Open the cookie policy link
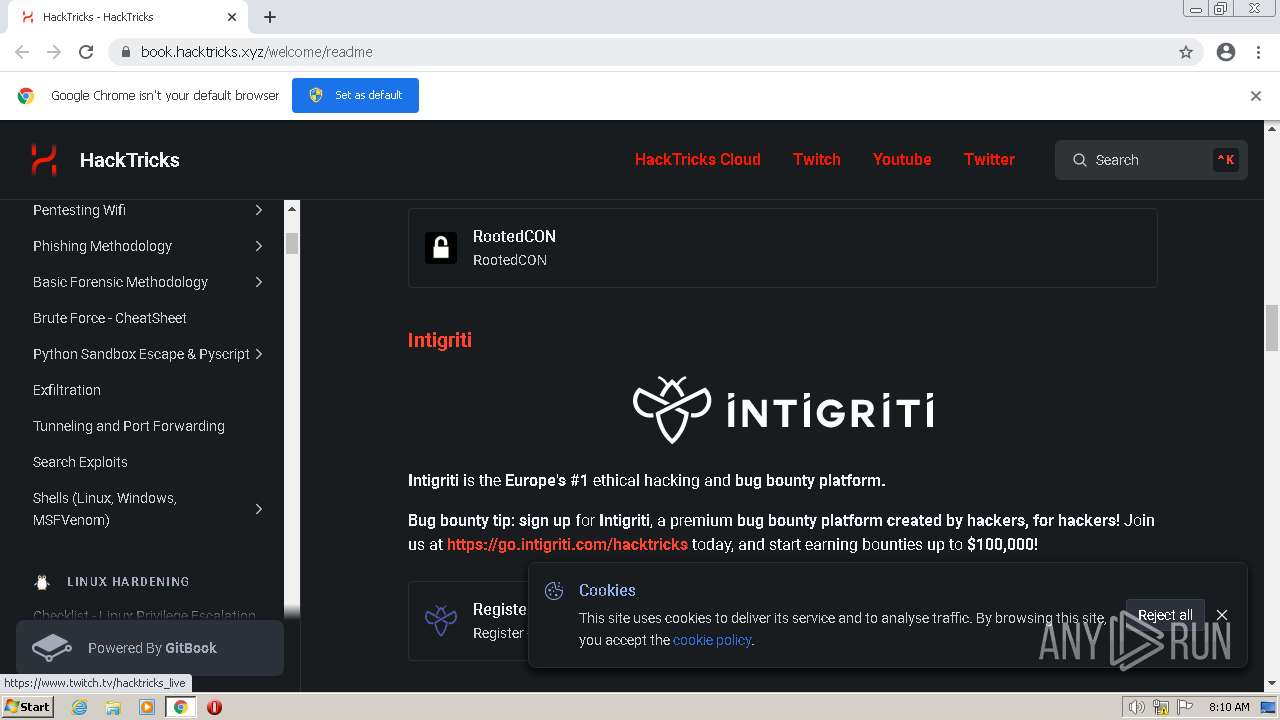The width and height of the screenshot is (1280, 720). click(712, 640)
